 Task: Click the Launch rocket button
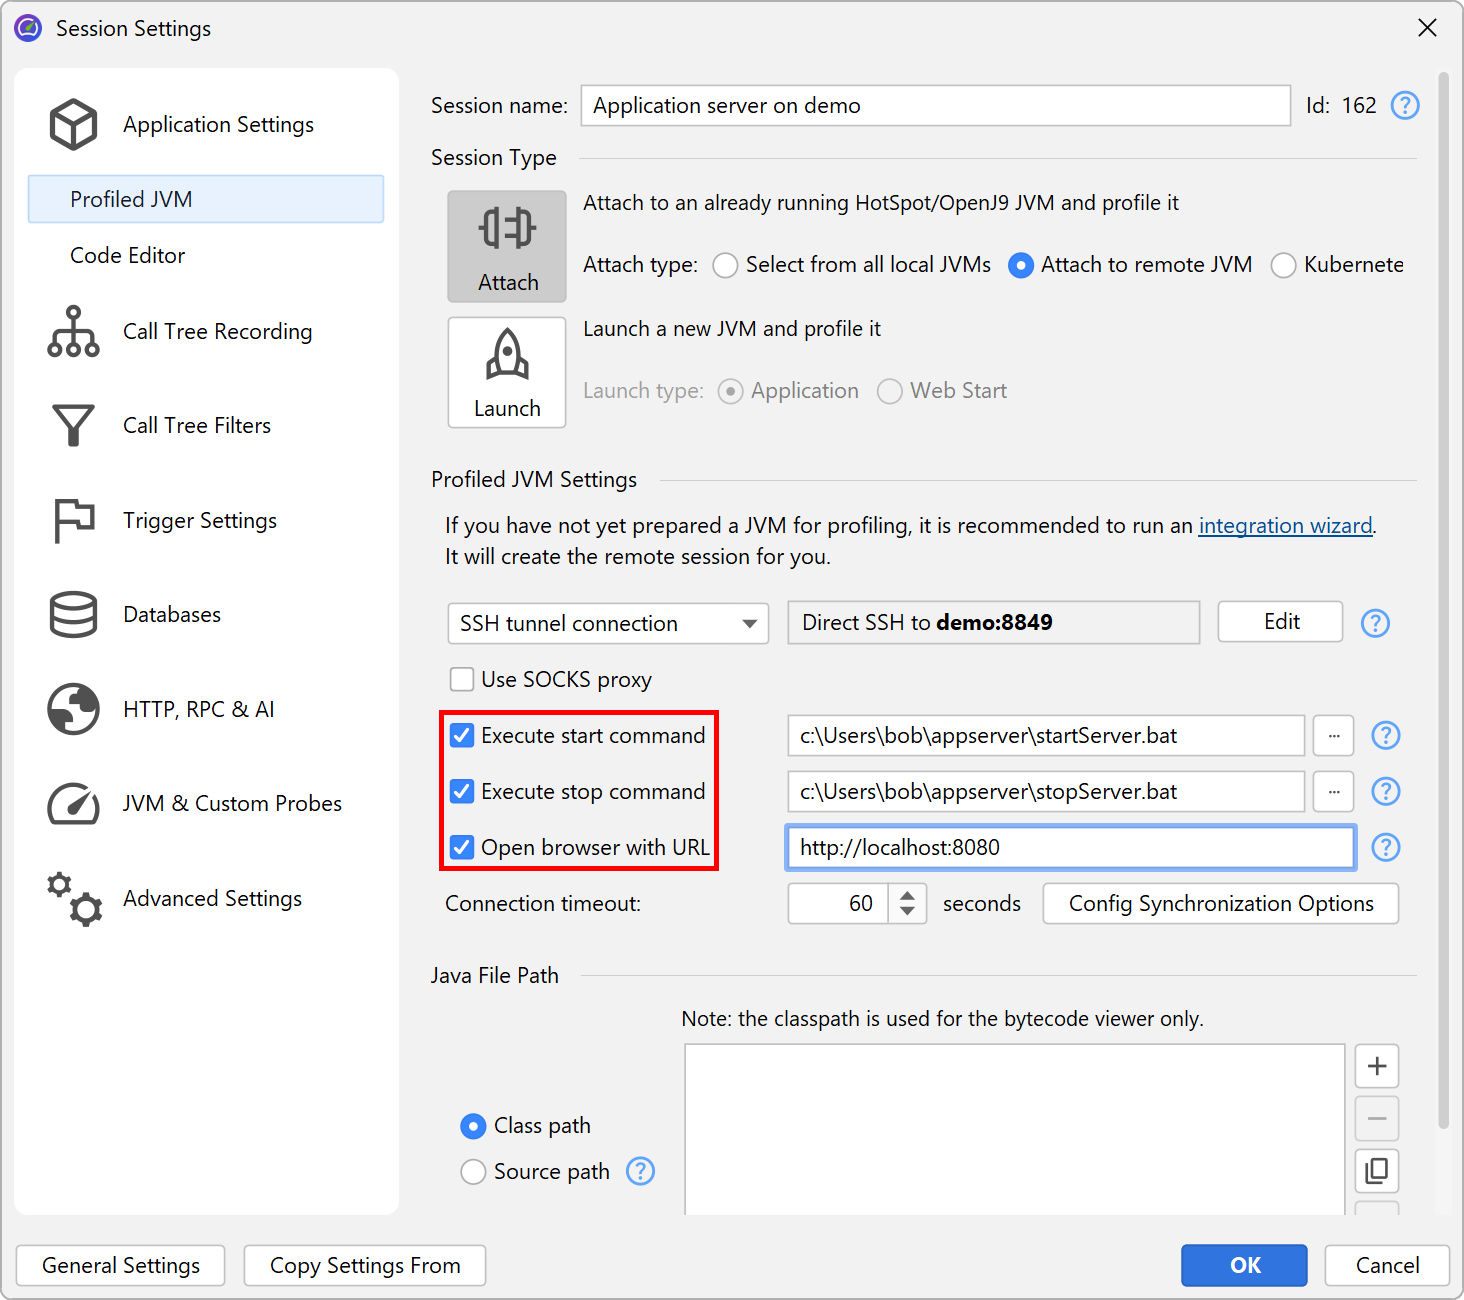tap(507, 373)
